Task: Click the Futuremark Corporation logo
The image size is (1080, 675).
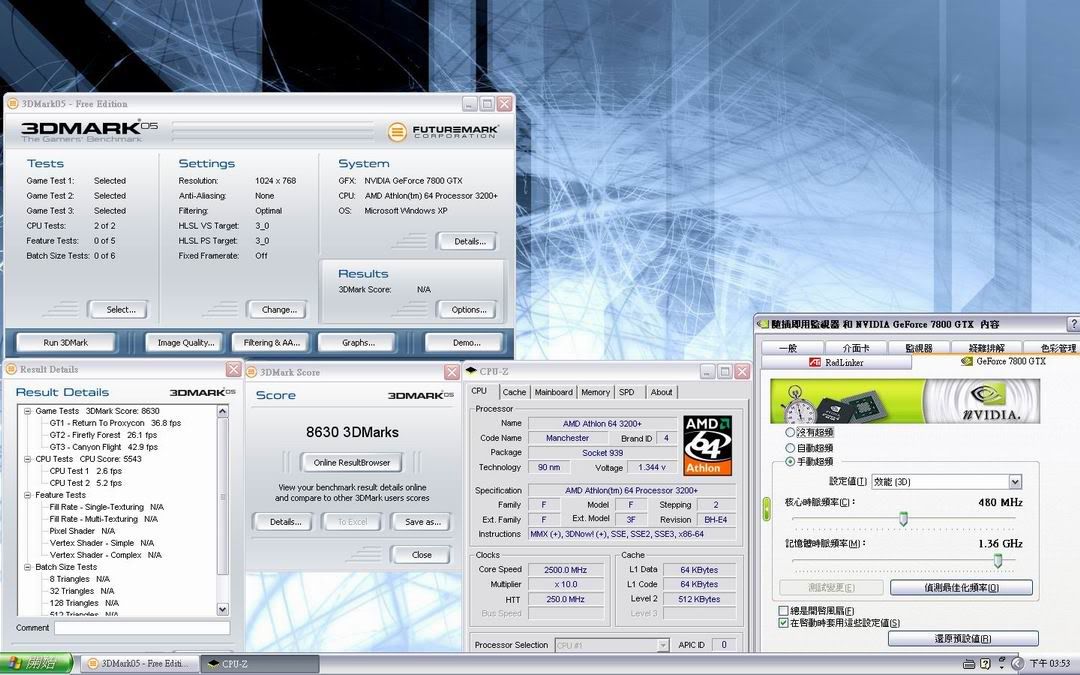Action: (442, 132)
